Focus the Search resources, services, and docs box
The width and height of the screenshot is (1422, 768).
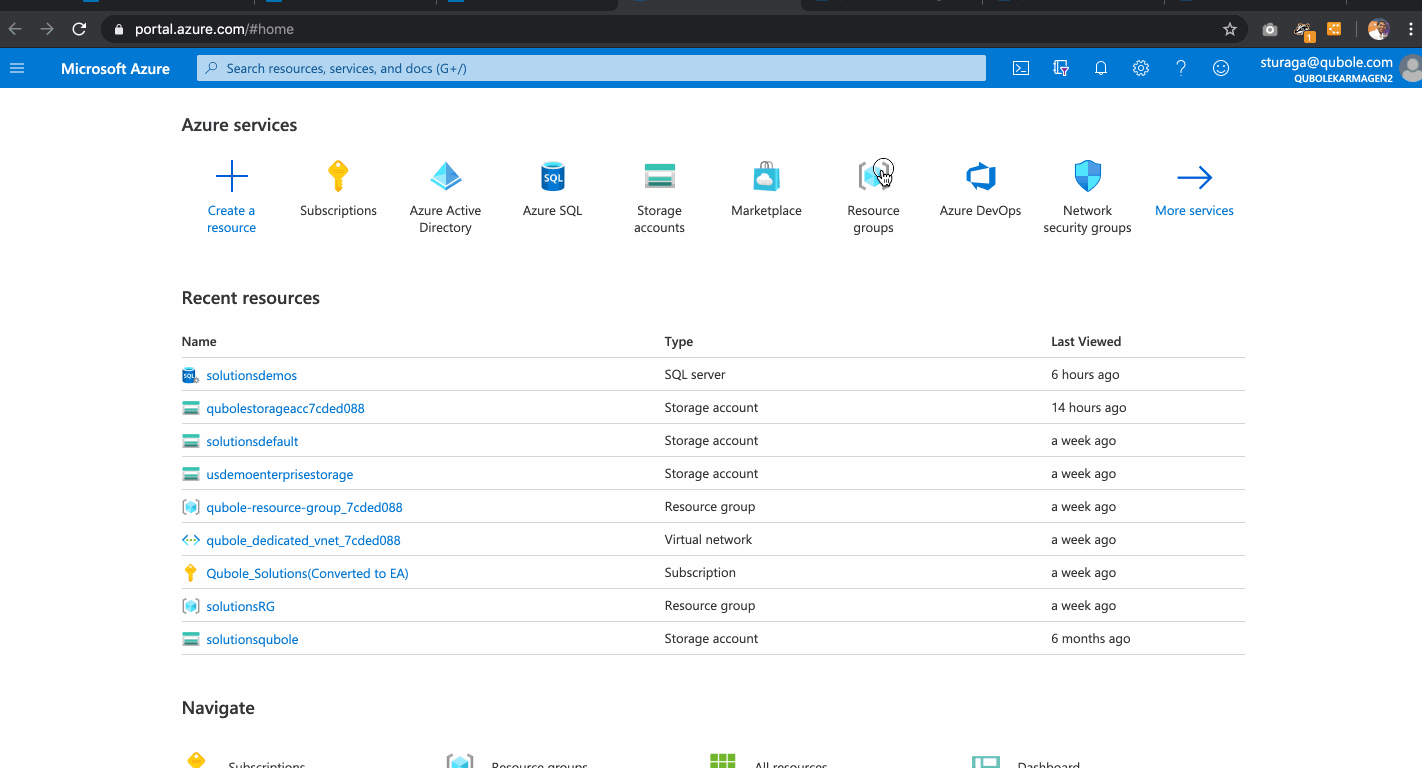(591, 69)
